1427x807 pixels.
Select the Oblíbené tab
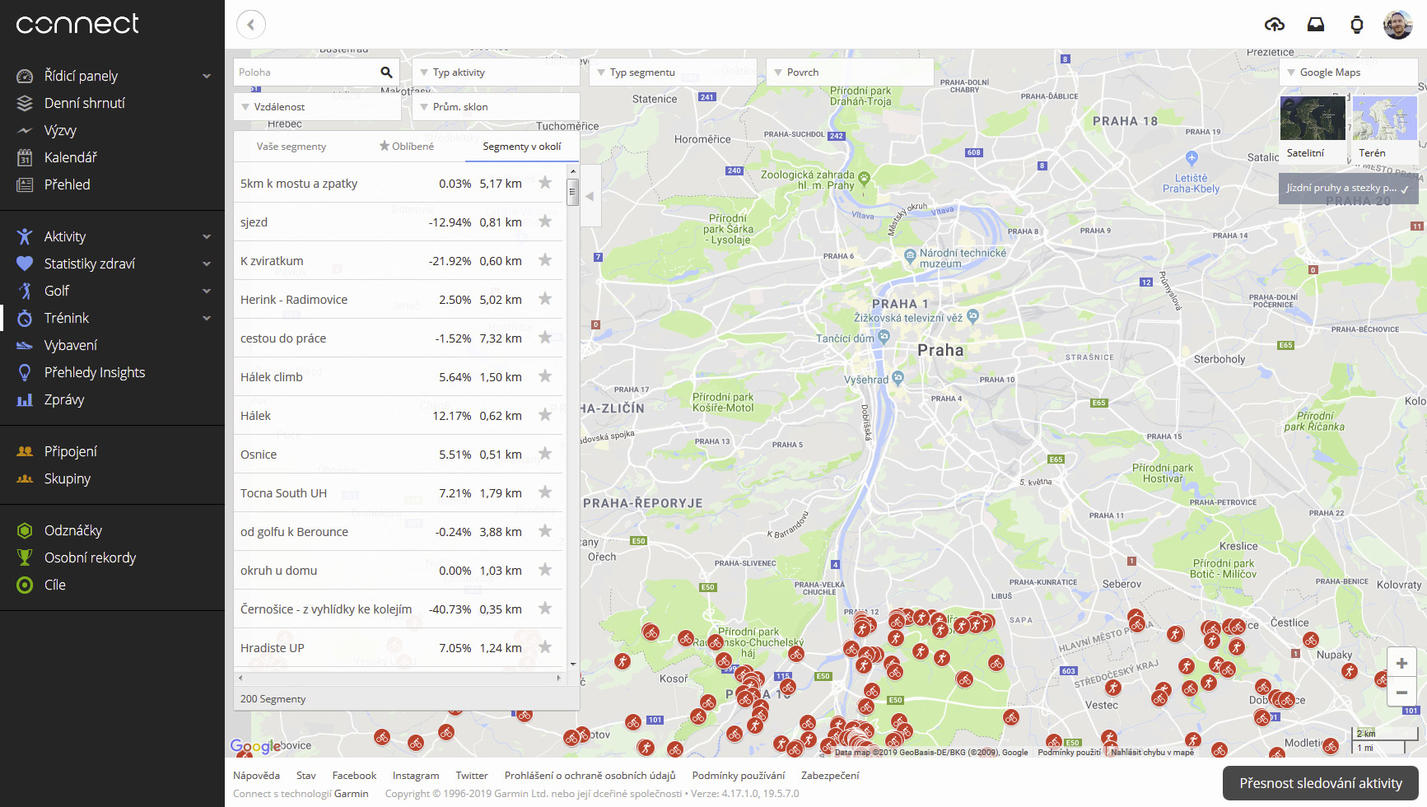(407, 147)
